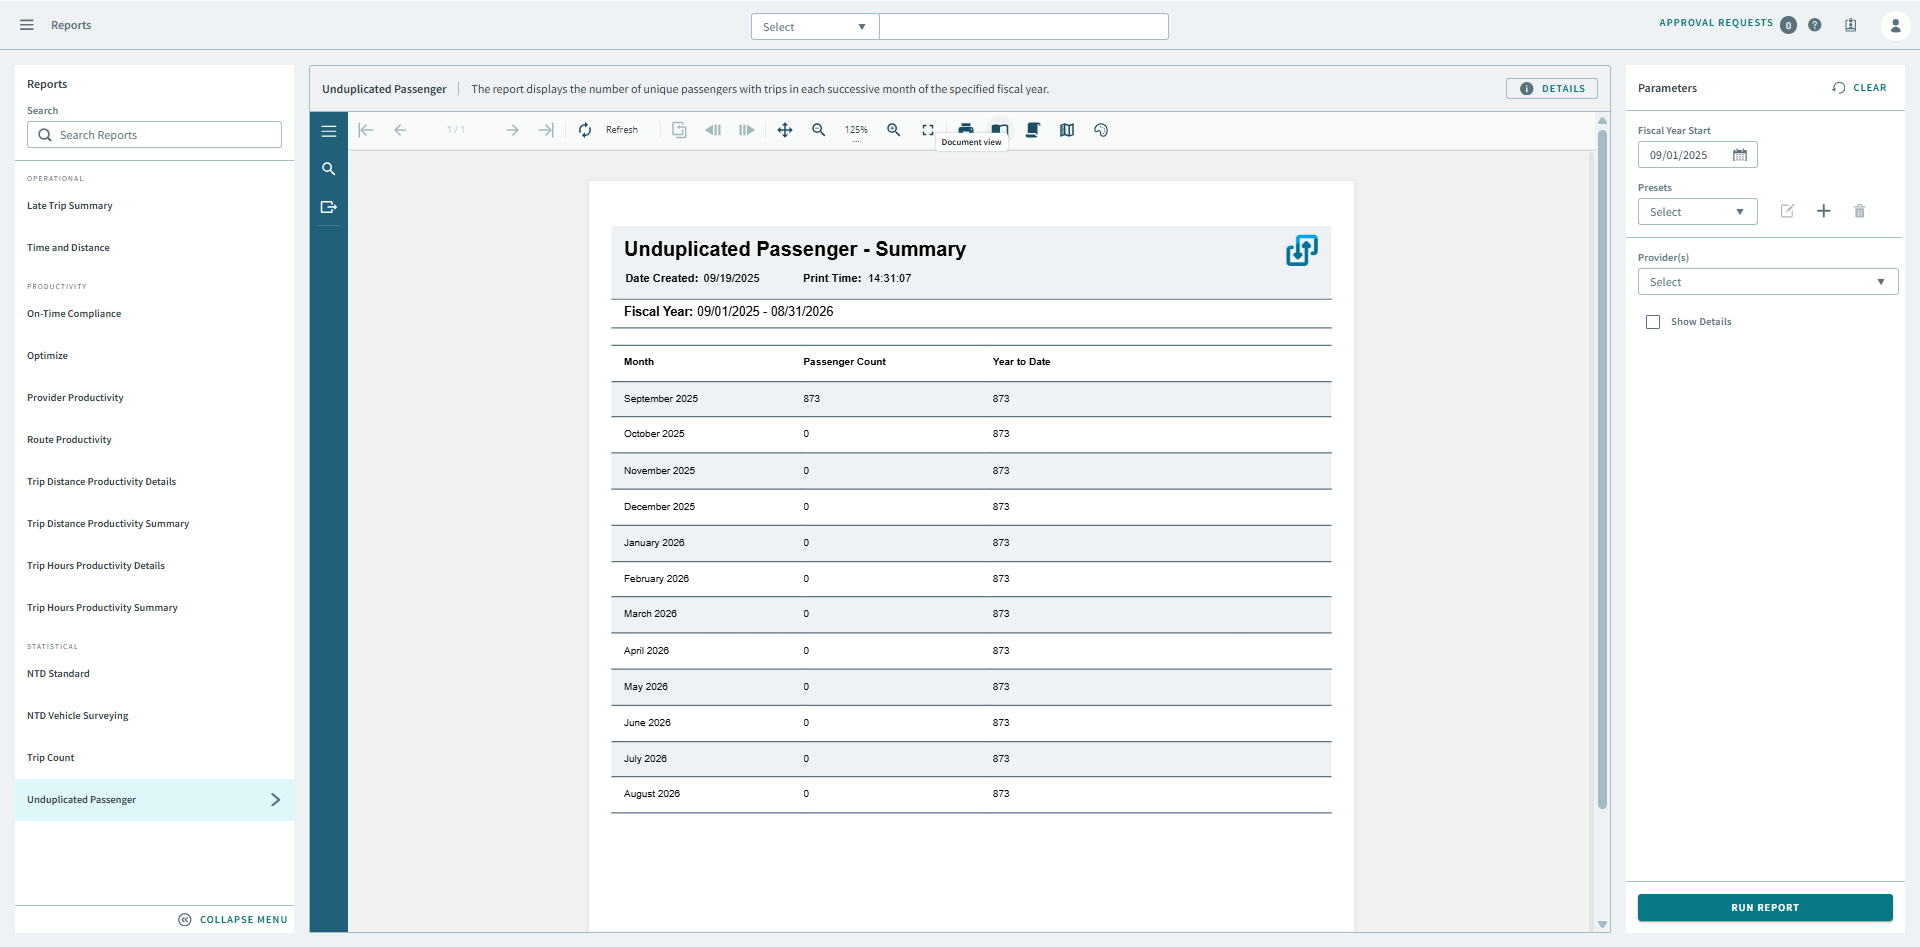Zoom out on the report preview

pos(819,130)
